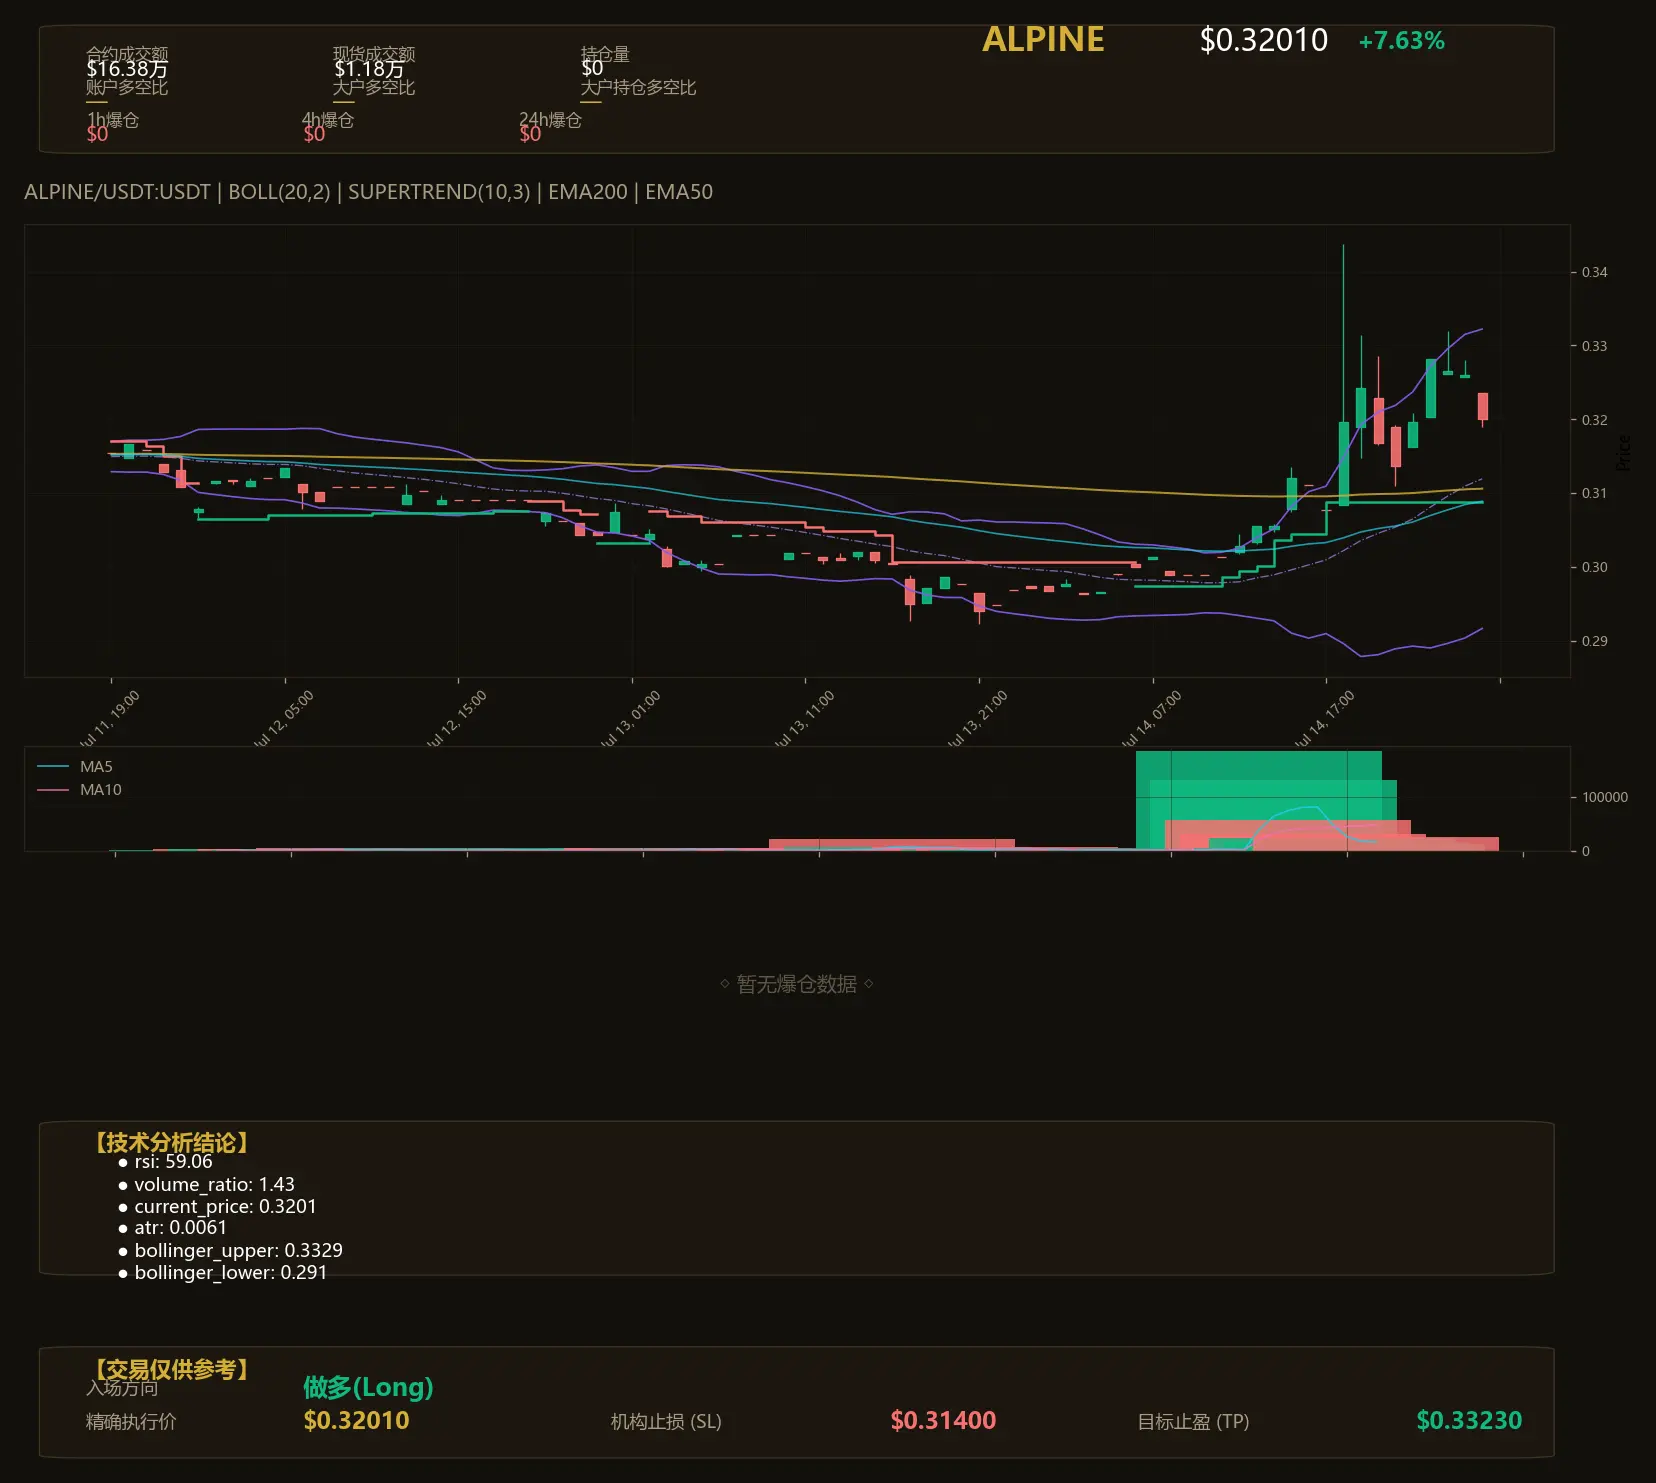Click the Jul 12, 05:00 time axis label
1656x1483 pixels.
(284, 718)
